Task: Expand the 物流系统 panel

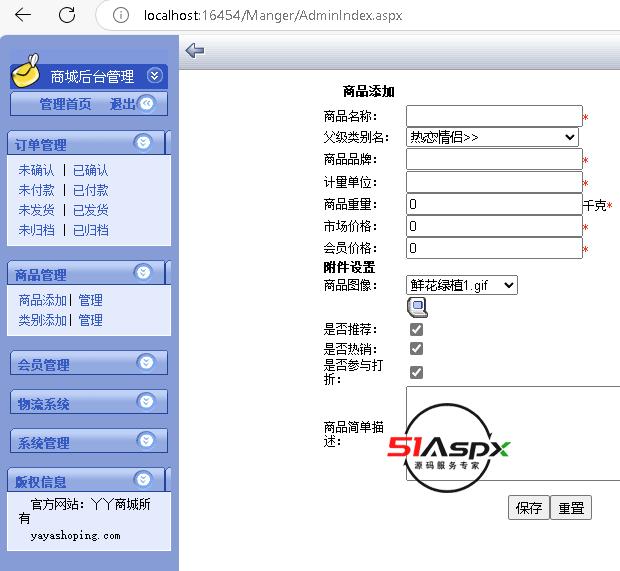Action: point(146,401)
